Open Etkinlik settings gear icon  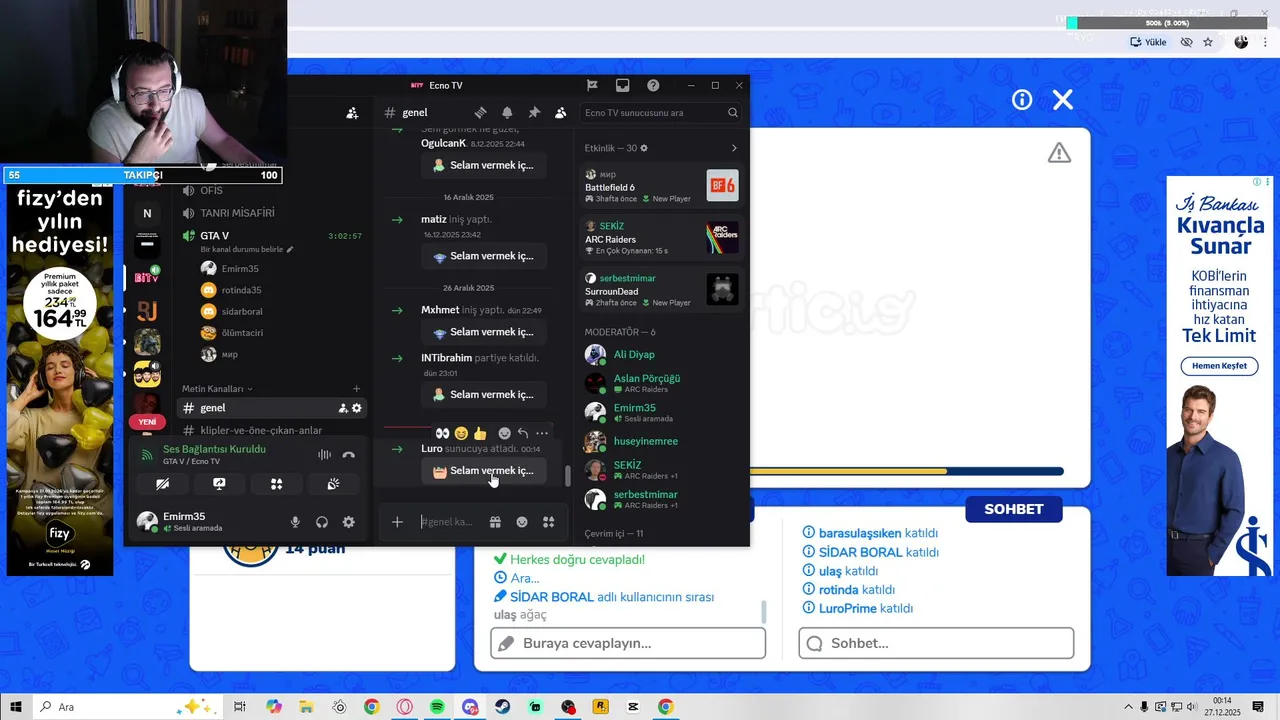click(644, 148)
